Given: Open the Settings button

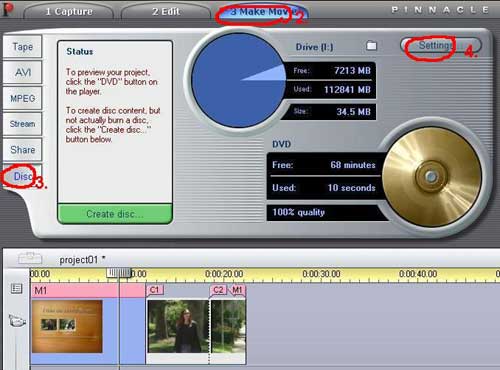Looking at the screenshot, I should (x=441, y=45).
